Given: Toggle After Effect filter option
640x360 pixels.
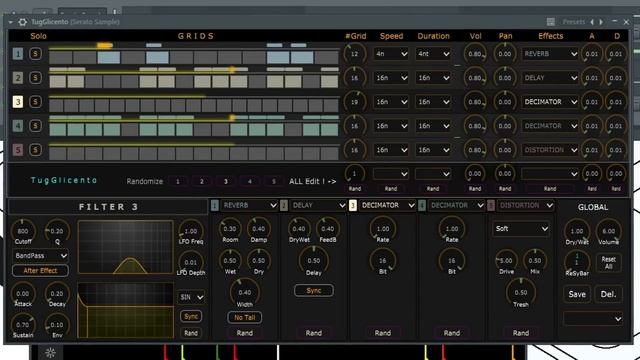Looking at the screenshot, I should [40, 271].
